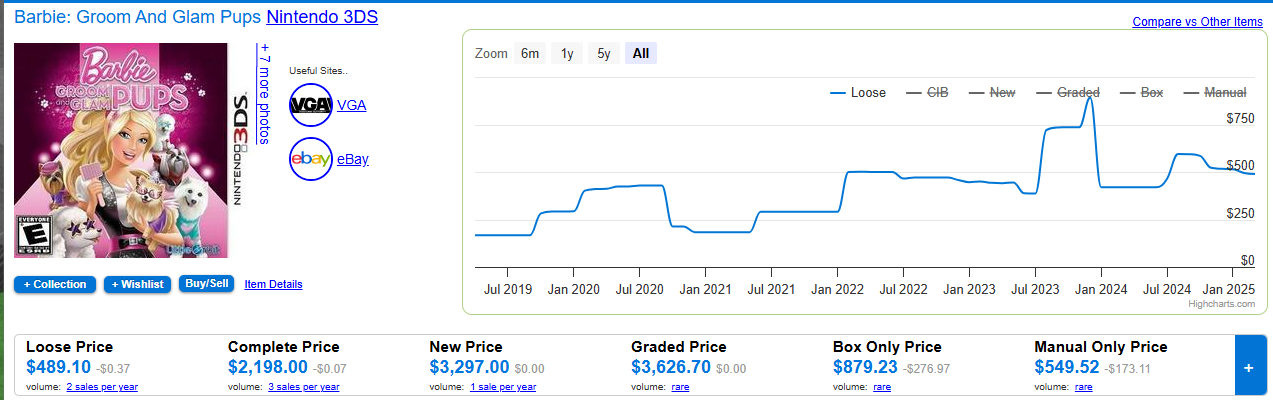Click the Loose price change -$0.37
This screenshot has width=1273, height=400.
[x=113, y=369]
